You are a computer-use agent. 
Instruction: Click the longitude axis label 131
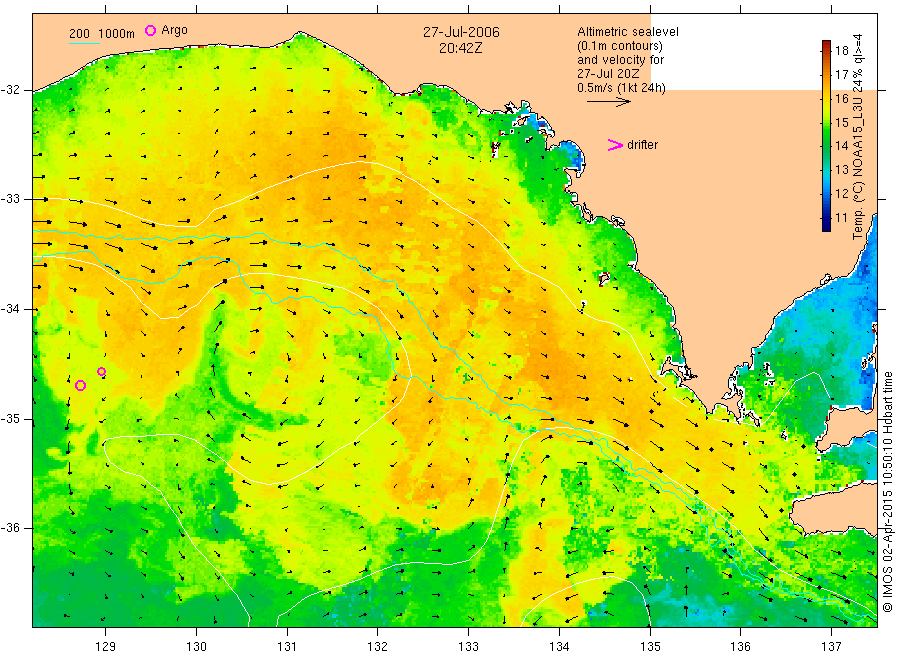(287, 647)
